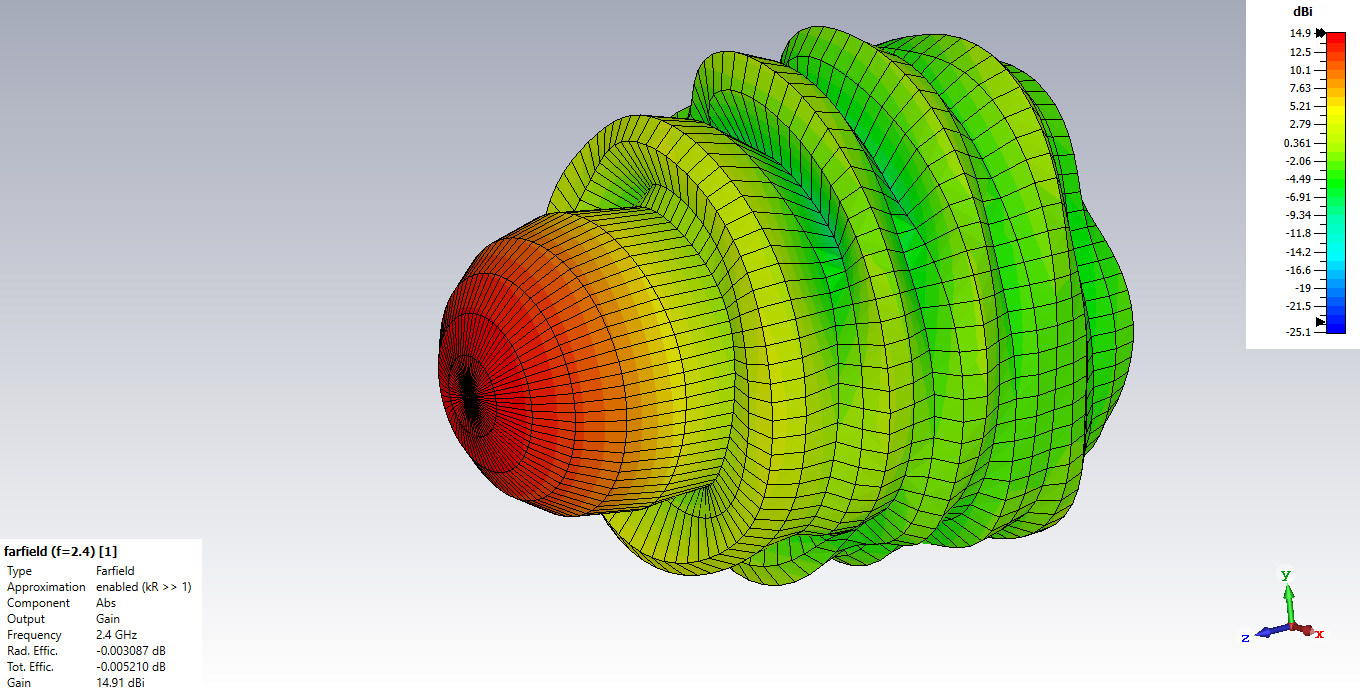1360x694 pixels.
Task: Click the lower clamp marker near -25.1
Action: pos(1321,322)
